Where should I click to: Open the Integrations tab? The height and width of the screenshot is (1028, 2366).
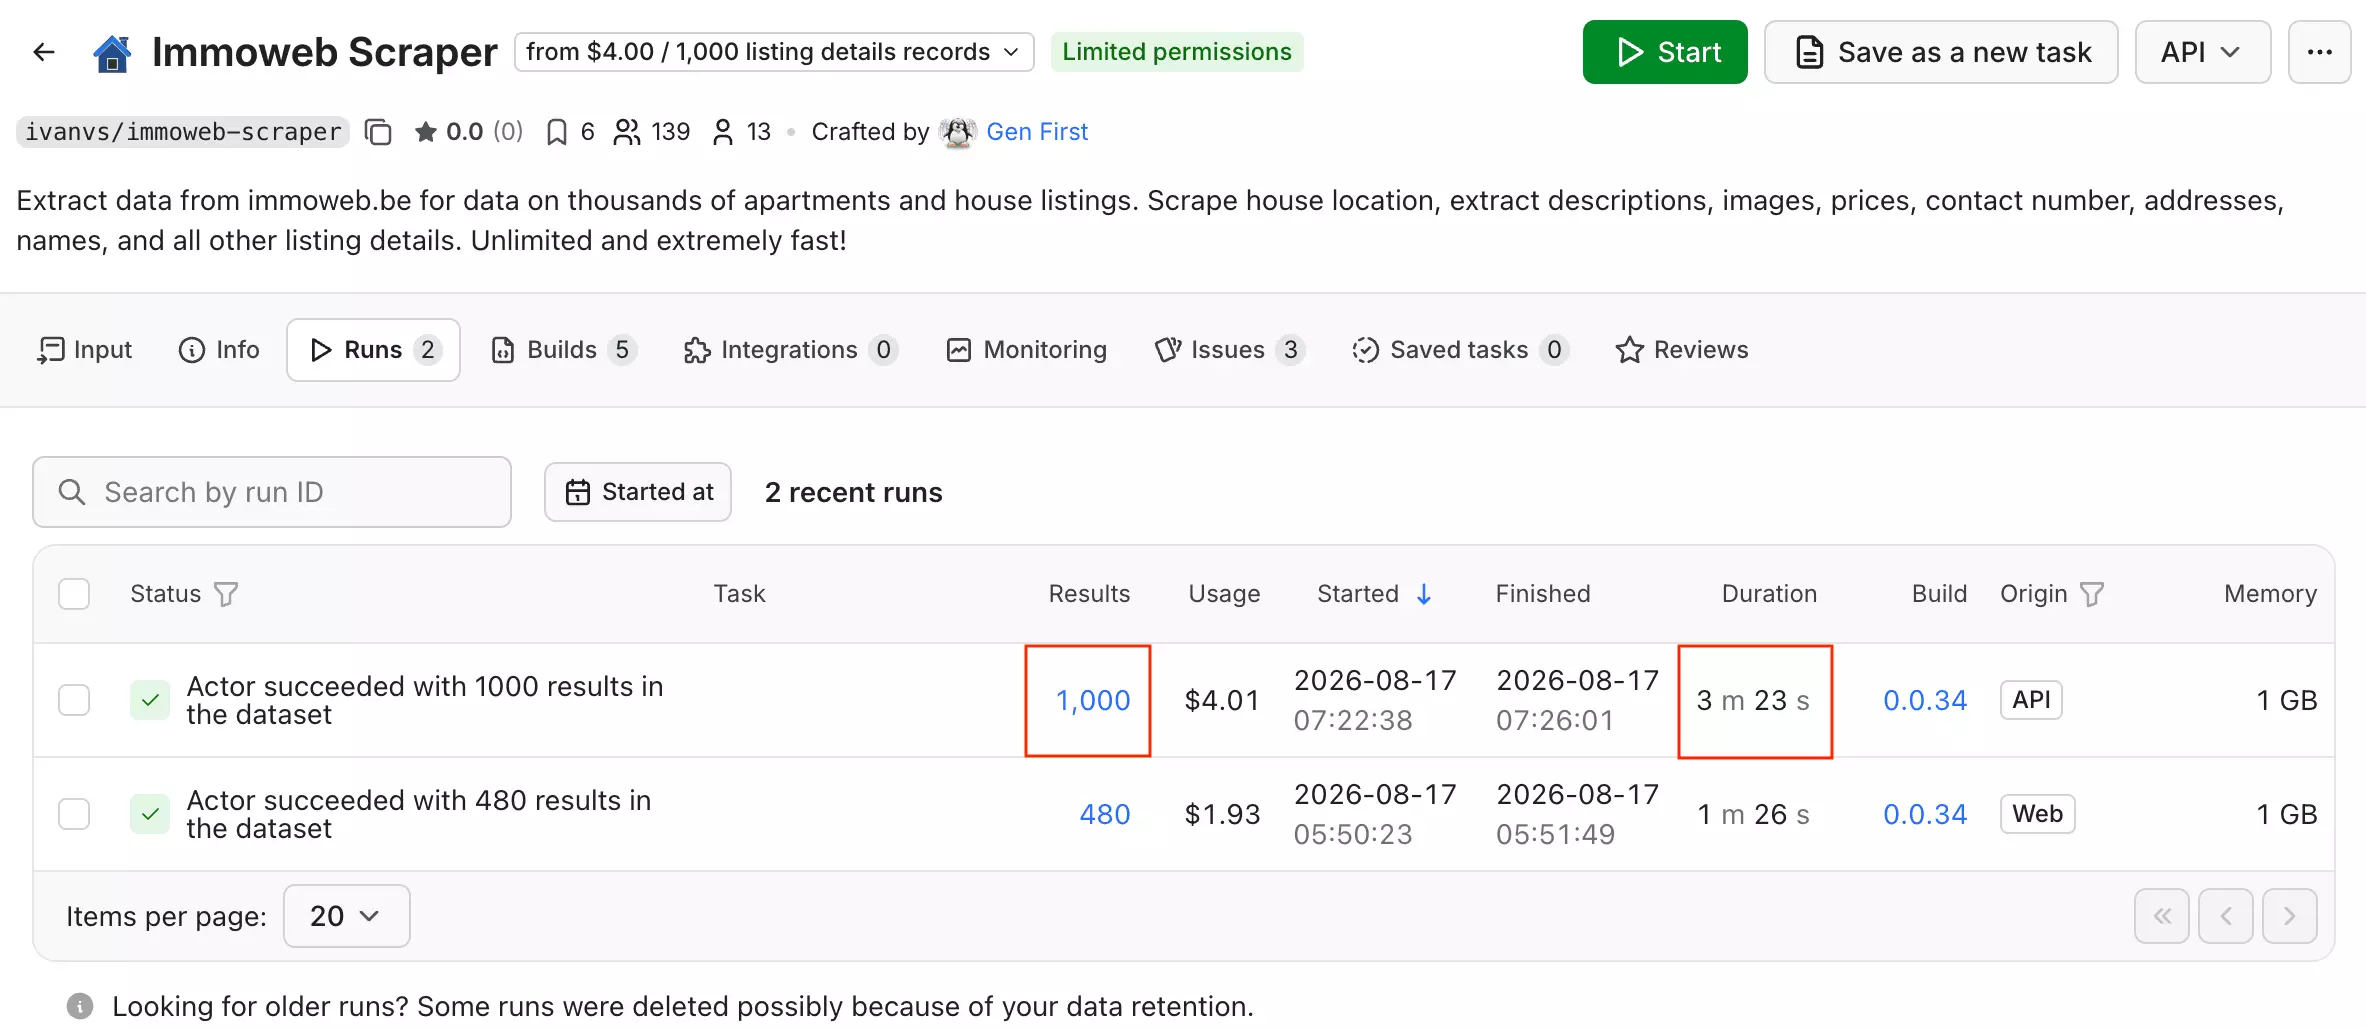pos(790,350)
